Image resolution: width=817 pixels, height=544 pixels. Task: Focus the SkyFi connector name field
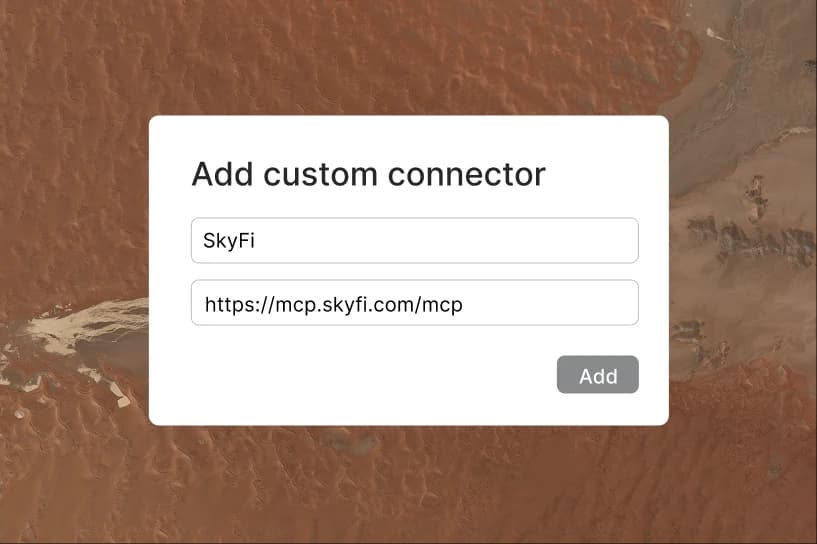[x=415, y=240]
